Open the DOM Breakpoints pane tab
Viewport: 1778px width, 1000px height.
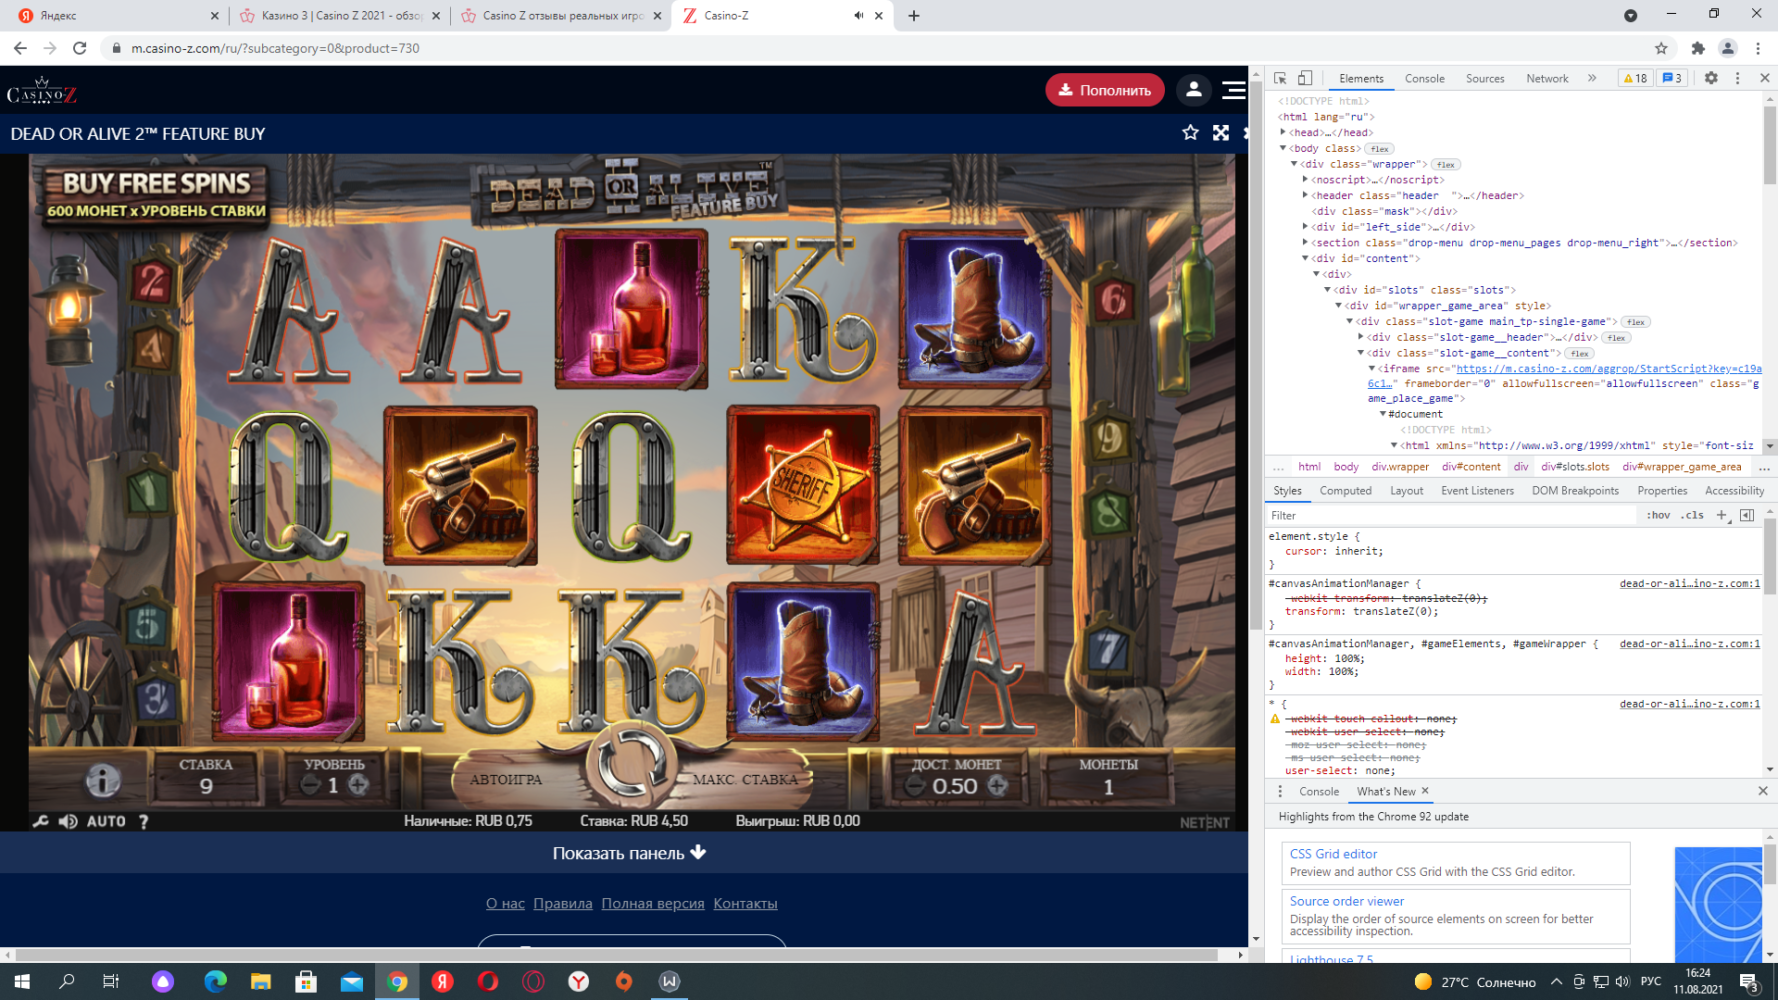pyautogui.click(x=1575, y=491)
